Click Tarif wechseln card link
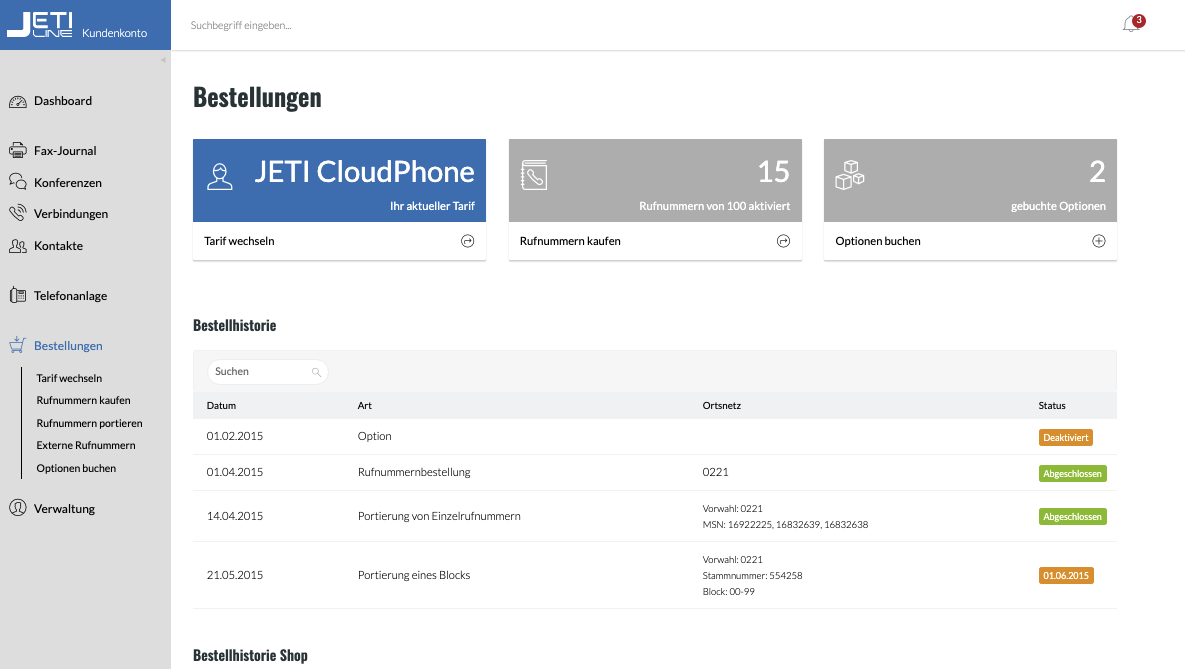This screenshot has height=669, width=1185. point(239,241)
